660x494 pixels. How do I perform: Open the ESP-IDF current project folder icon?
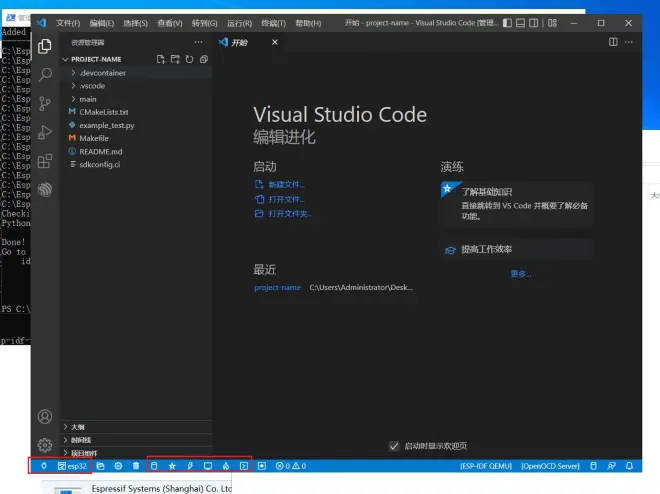tap(100, 466)
